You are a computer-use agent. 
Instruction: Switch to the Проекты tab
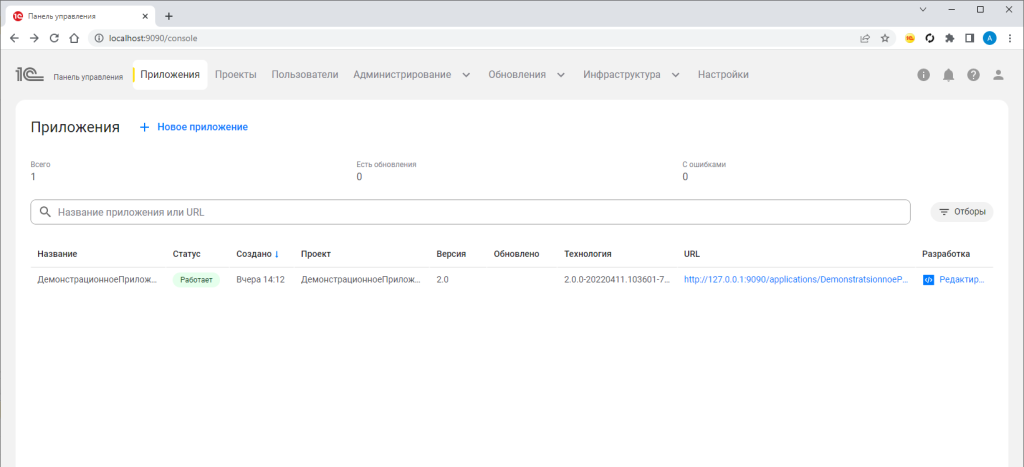coord(236,75)
